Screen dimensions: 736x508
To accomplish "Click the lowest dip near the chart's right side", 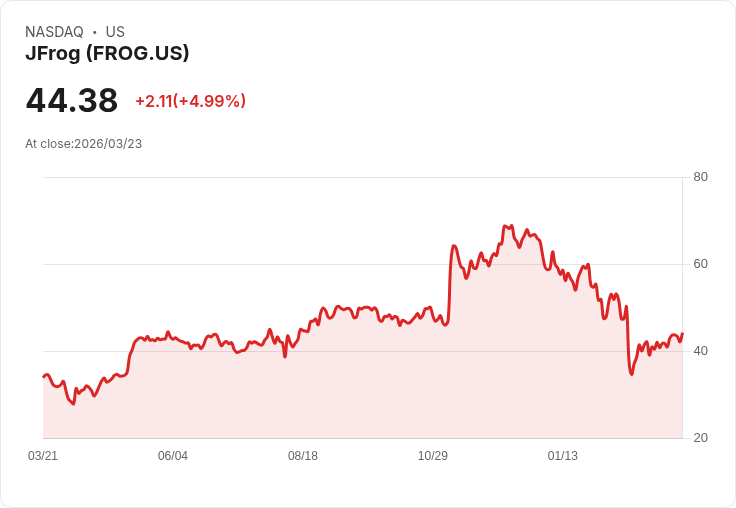I will [632, 373].
